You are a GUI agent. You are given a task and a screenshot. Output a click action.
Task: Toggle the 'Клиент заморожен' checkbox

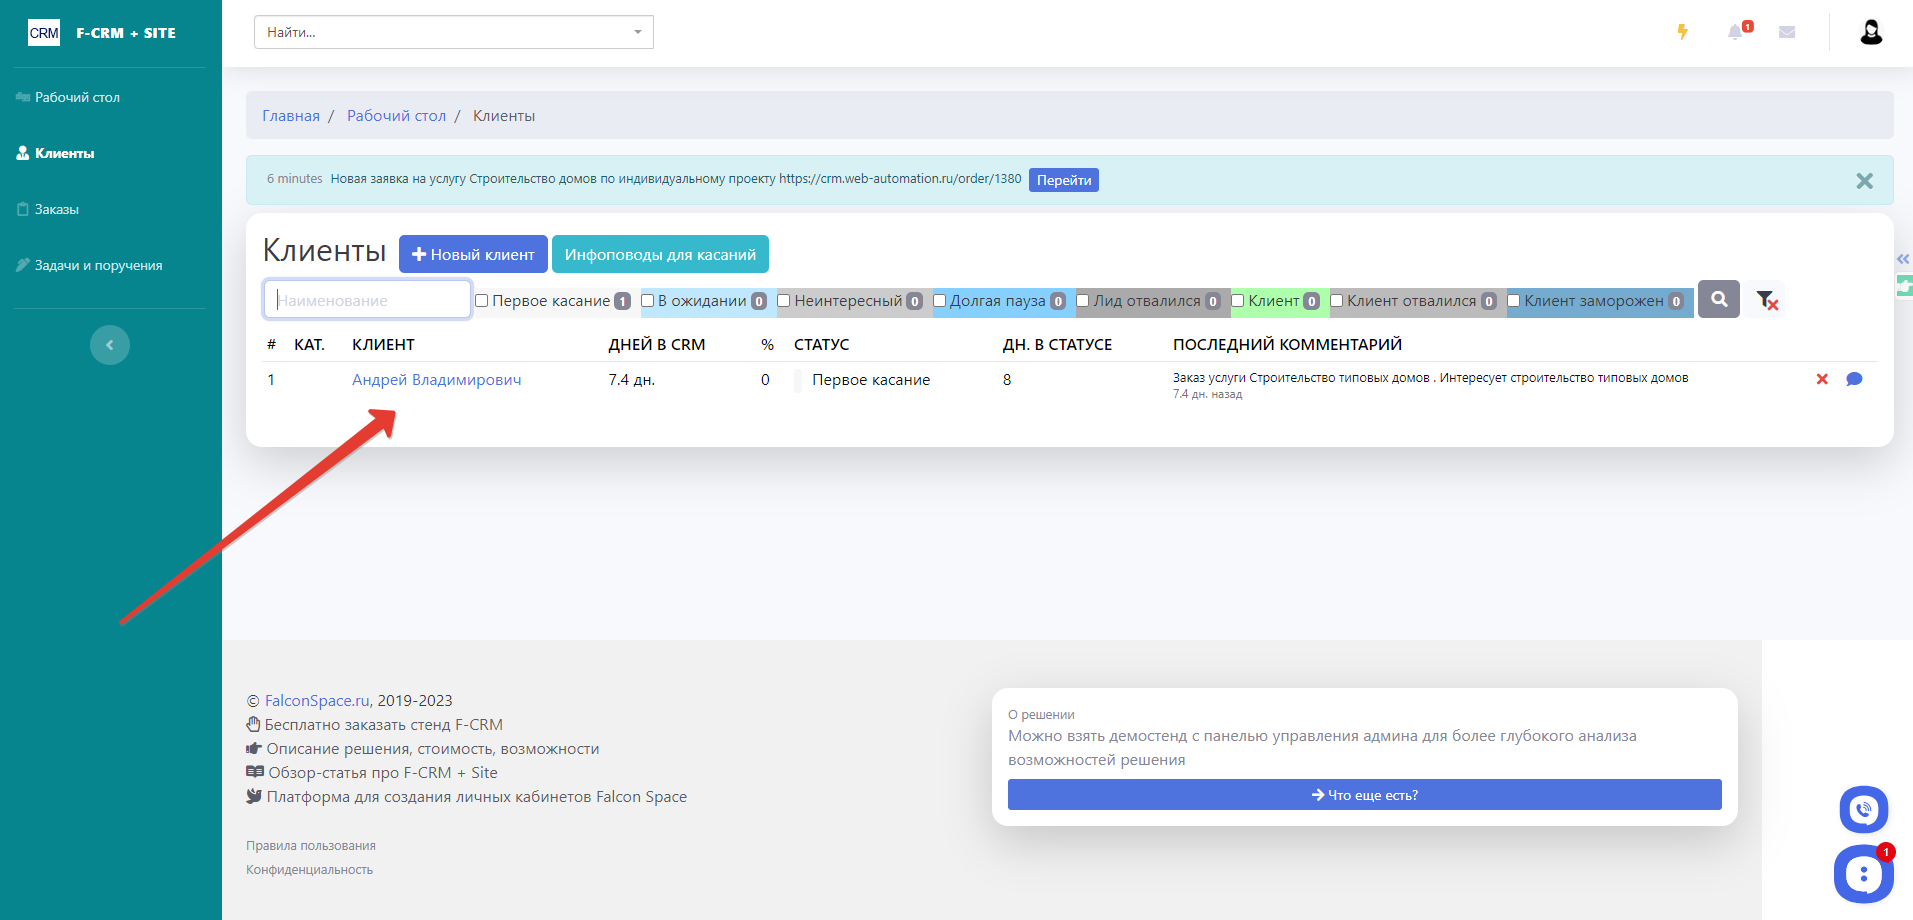pos(1513,301)
